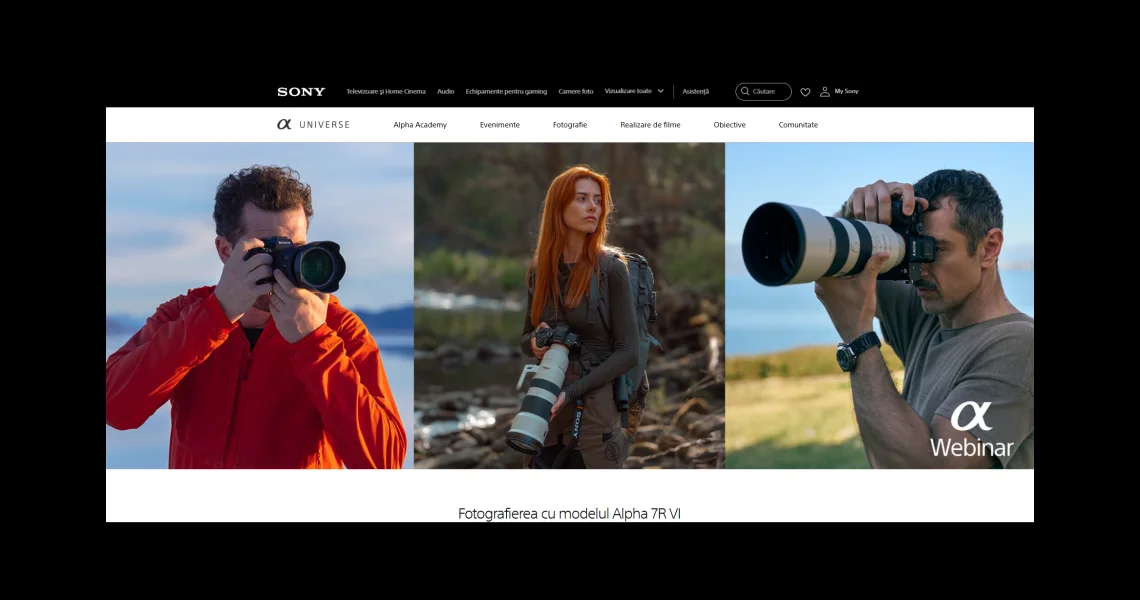Open the wishlist heart icon
1140x600 pixels.
(805, 92)
